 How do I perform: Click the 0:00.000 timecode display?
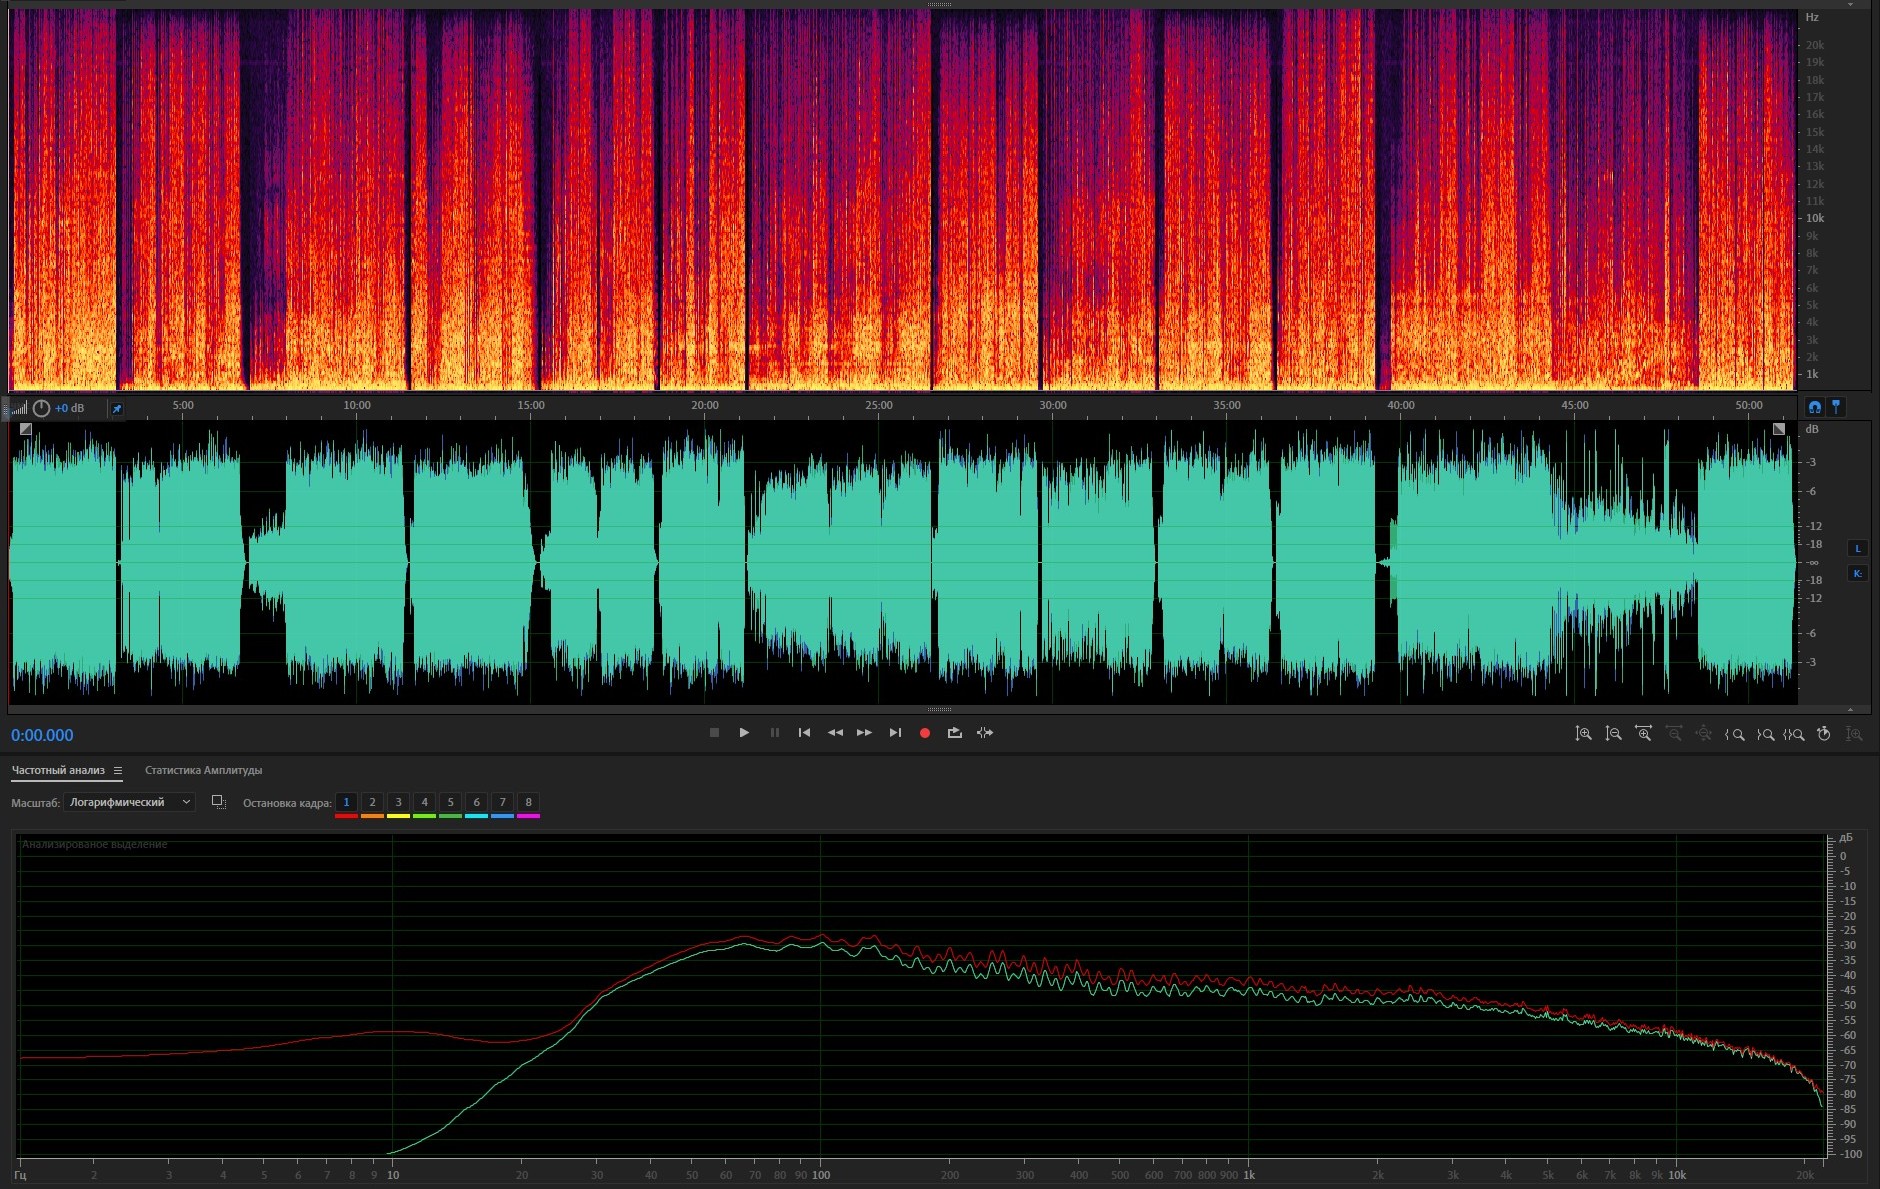pos(42,735)
